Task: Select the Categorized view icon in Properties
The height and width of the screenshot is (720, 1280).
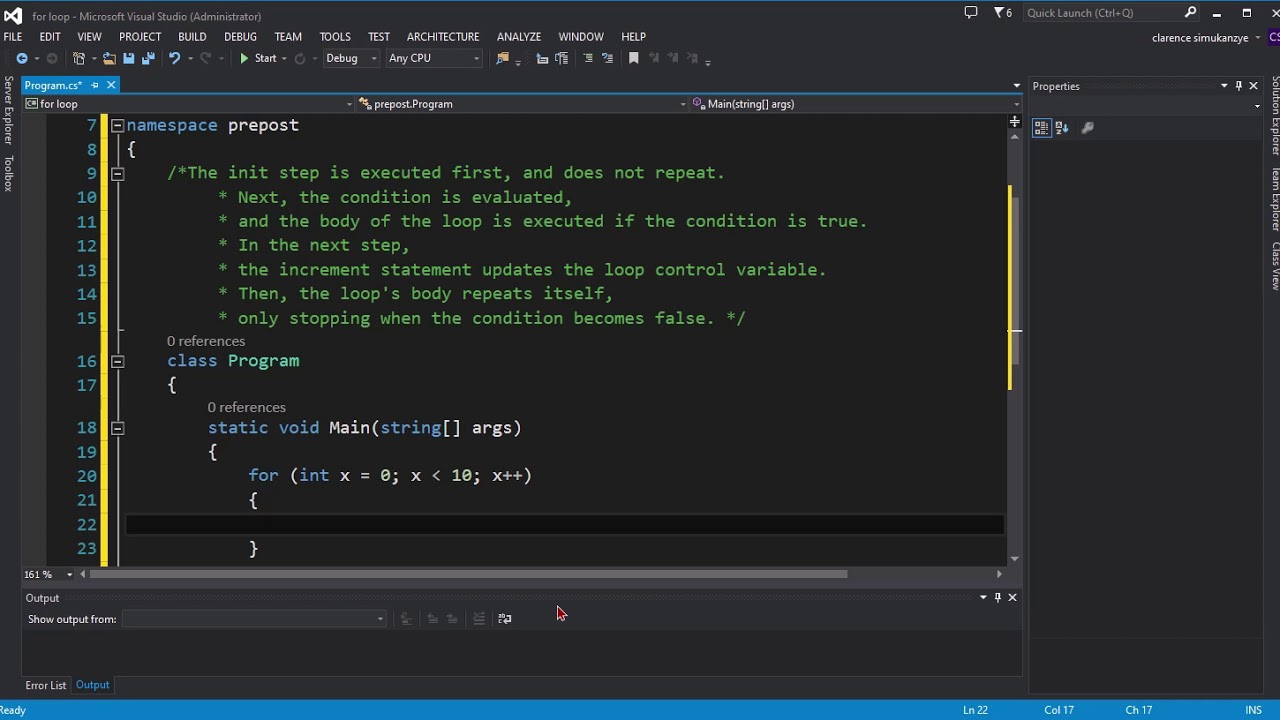Action: tap(1041, 127)
